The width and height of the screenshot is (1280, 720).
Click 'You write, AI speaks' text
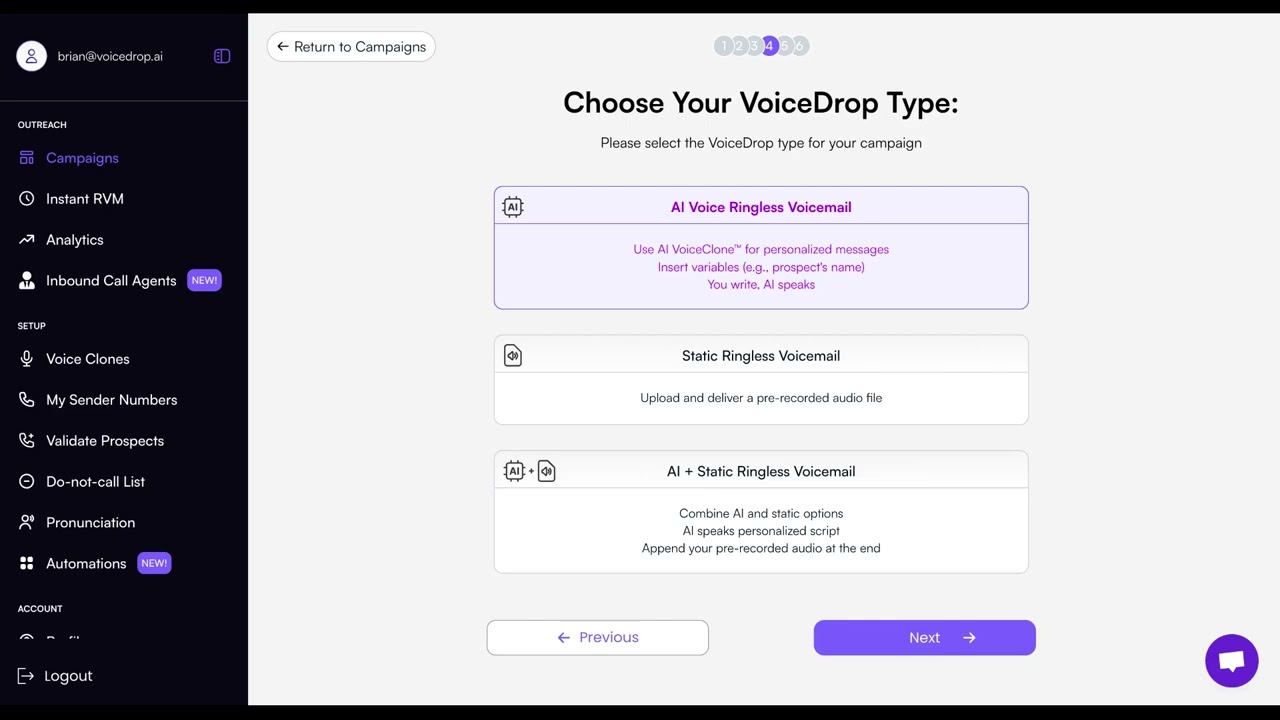[x=761, y=285]
